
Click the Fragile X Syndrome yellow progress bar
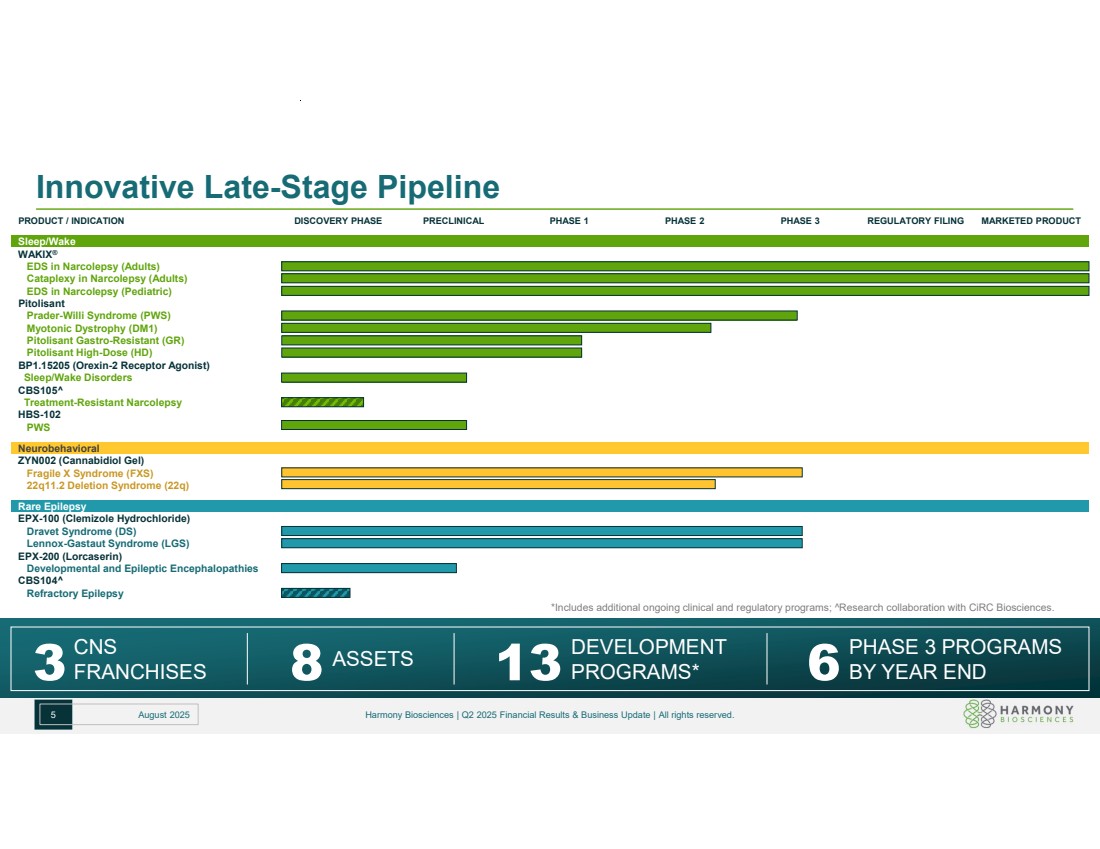coord(541,473)
